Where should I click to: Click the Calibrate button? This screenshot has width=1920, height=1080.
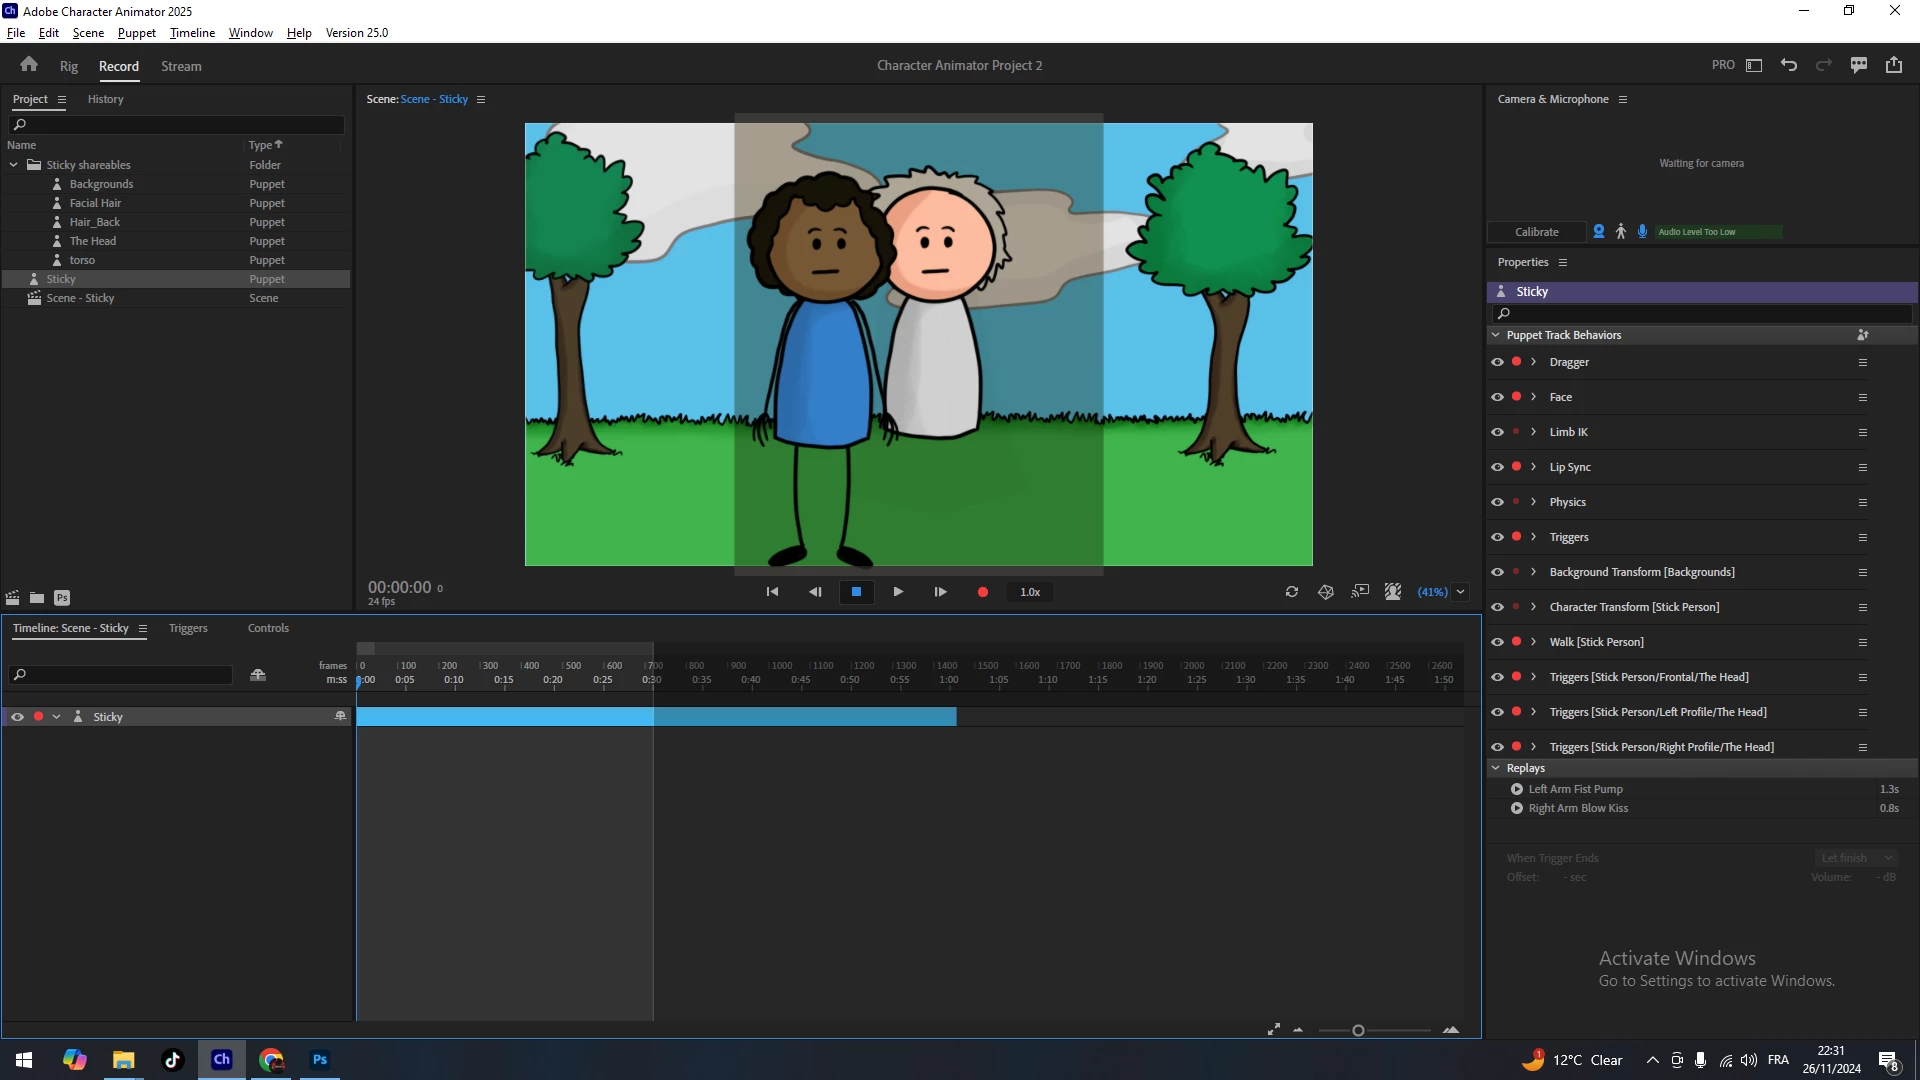[x=1536, y=232]
